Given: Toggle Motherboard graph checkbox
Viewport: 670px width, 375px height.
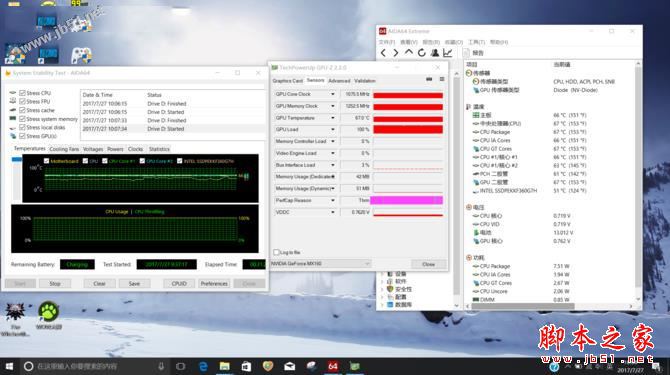Looking at the screenshot, I should click(x=47, y=161).
